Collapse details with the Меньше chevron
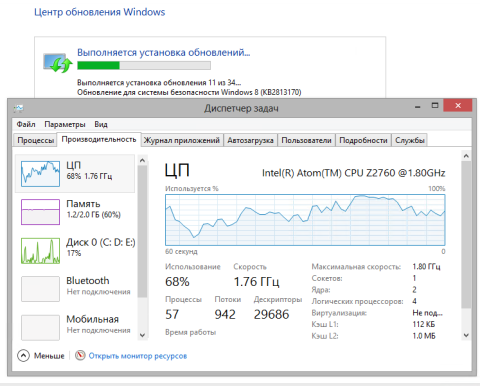This screenshot has height=386, width=480. (x=23, y=356)
